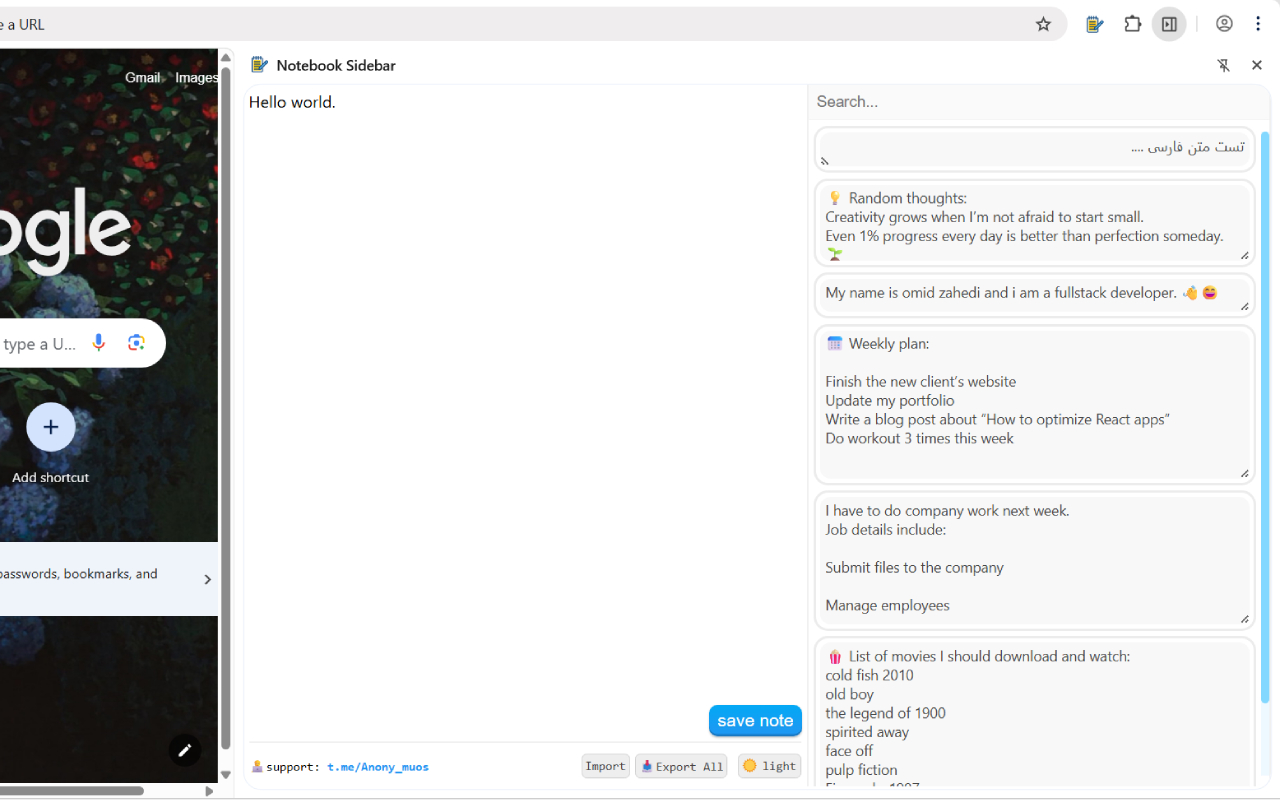Click the horizontal scrollbar right arrow
1280x800 pixels.
[209, 791]
